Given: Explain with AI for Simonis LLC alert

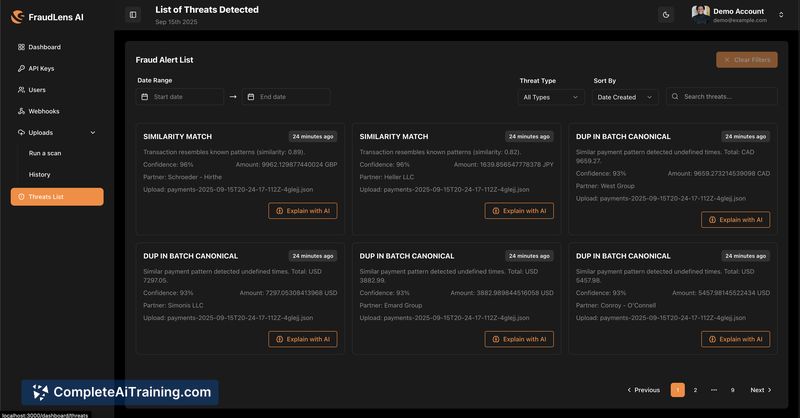Looking at the screenshot, I should (303, 339).
